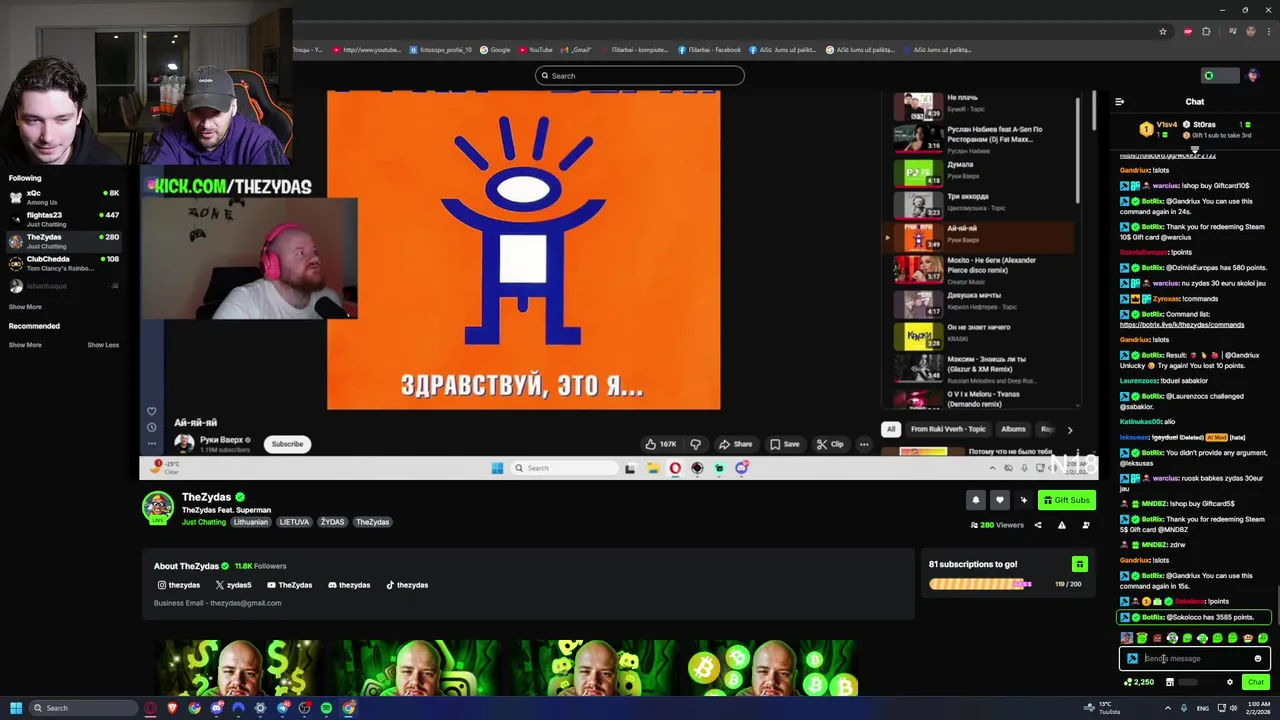Click the dislike thumb icon in streamed YouTube
This screenshot has height=720, width=1280.
pyautogui.click(x=695, y=444)
